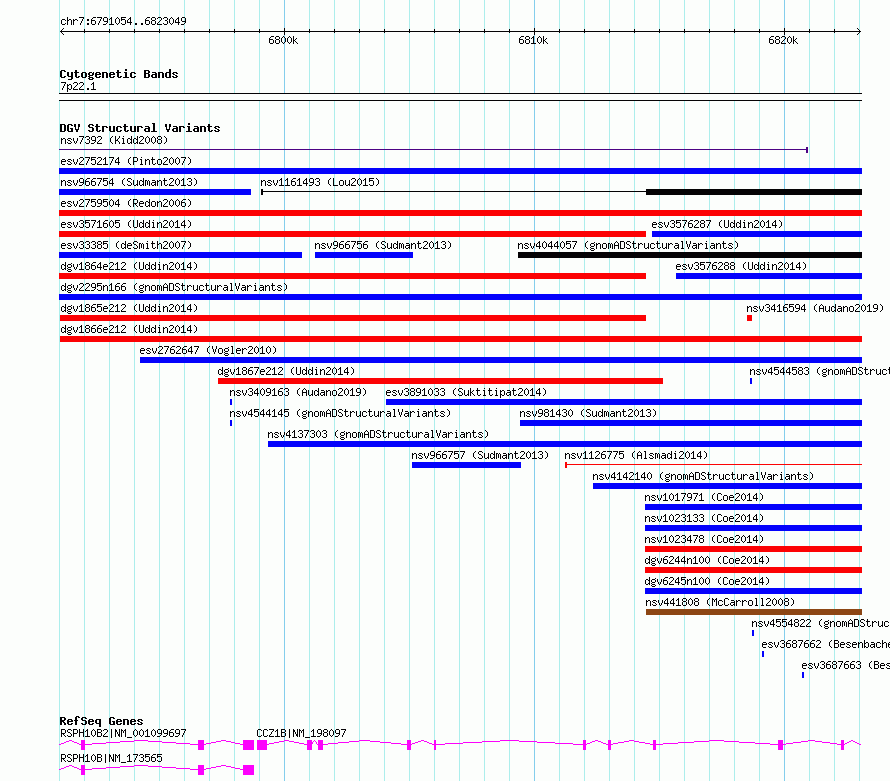Select the RSPH10B2|NM_001099697 gene label

pos(123,733)
